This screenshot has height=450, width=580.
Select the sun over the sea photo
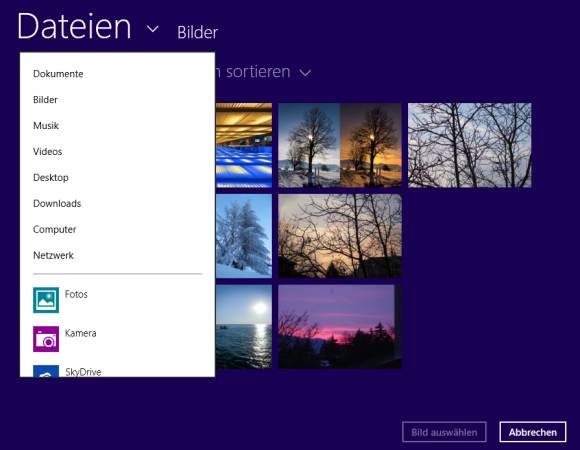244,326
